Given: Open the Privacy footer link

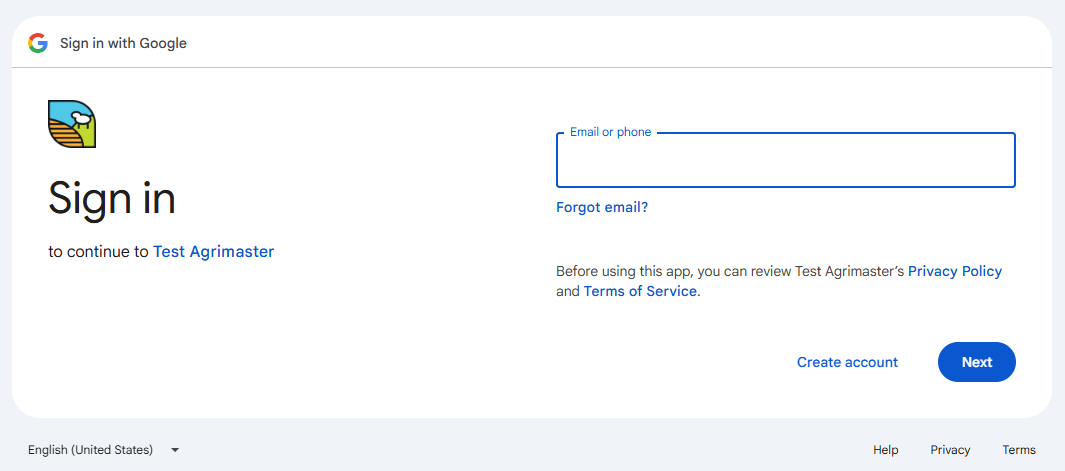Looking at the screenshot, I should coord(950,450).
